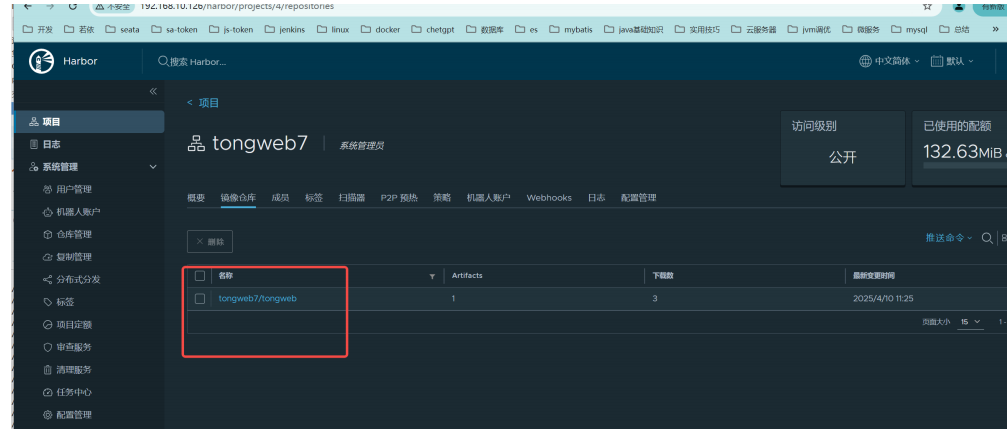Sort by the 最新变更时间 column header
This screenshot has height=429, width=1007.
(x=873, y=276)
